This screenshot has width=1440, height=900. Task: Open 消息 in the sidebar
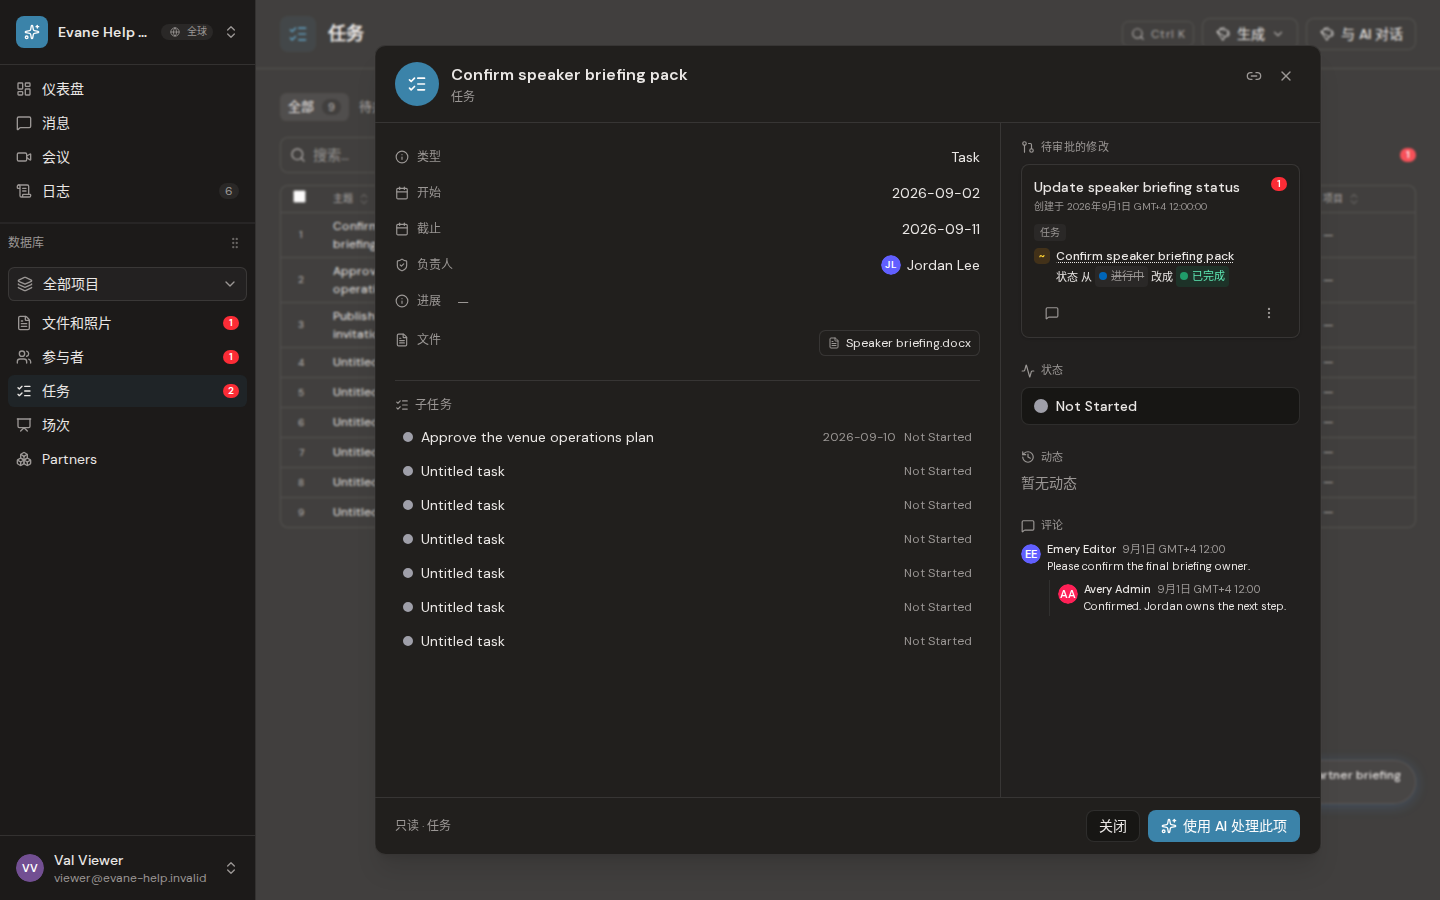pyautogui.click(x=127, y=123)
